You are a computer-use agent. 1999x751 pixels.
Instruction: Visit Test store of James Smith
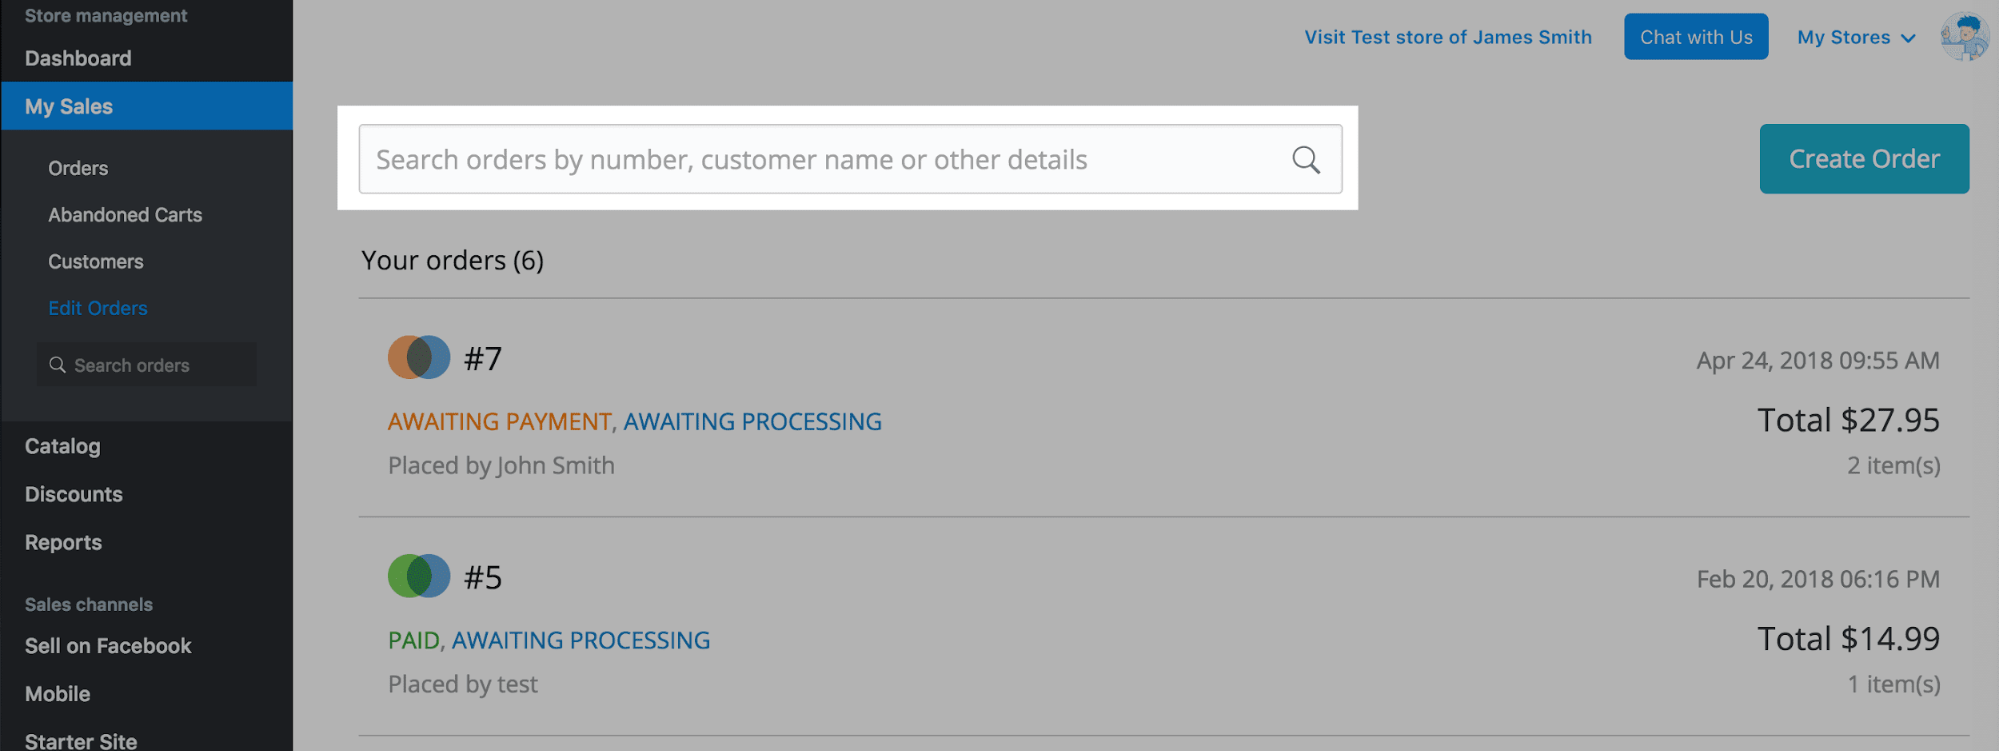click(1448, 37)
